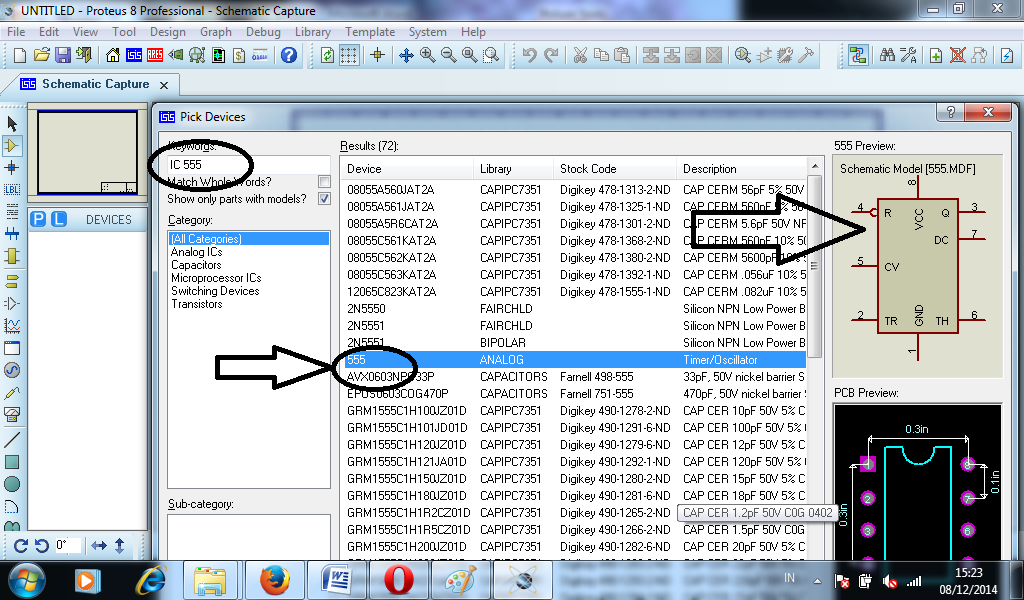Select the Capacitors category
The height and width of the screenshot is (600, 1024).
(196, 265)
